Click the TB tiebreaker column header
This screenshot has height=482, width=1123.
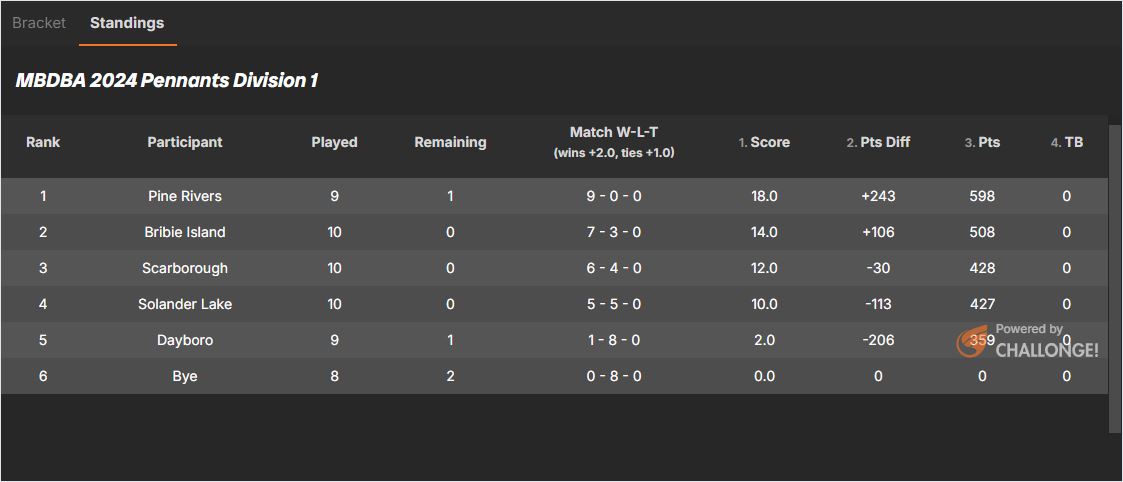(1068, 142)
